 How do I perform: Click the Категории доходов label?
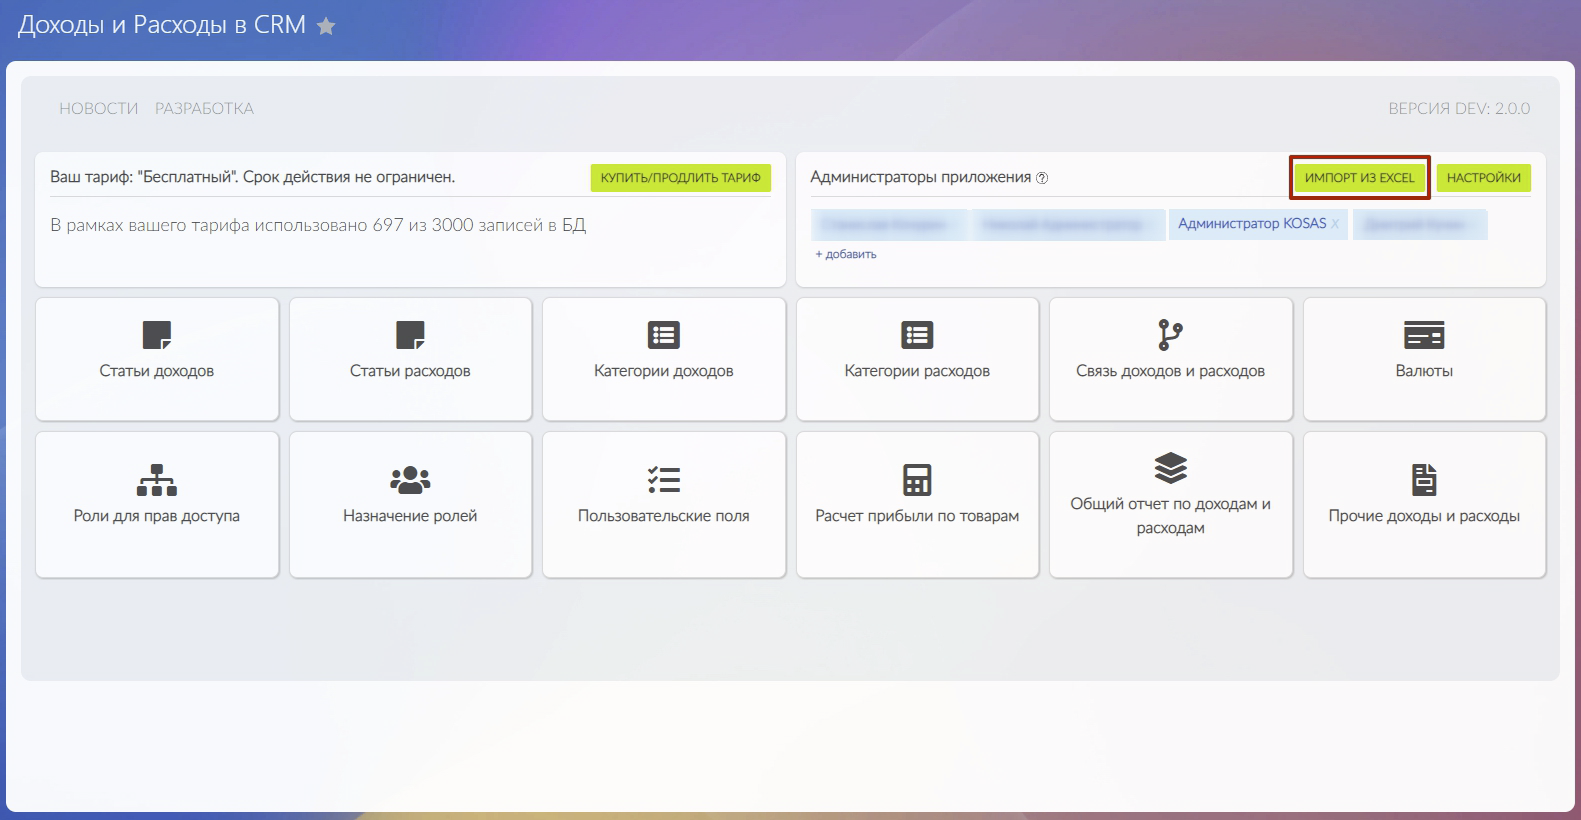pyautogui.click(x=664, y=371)
